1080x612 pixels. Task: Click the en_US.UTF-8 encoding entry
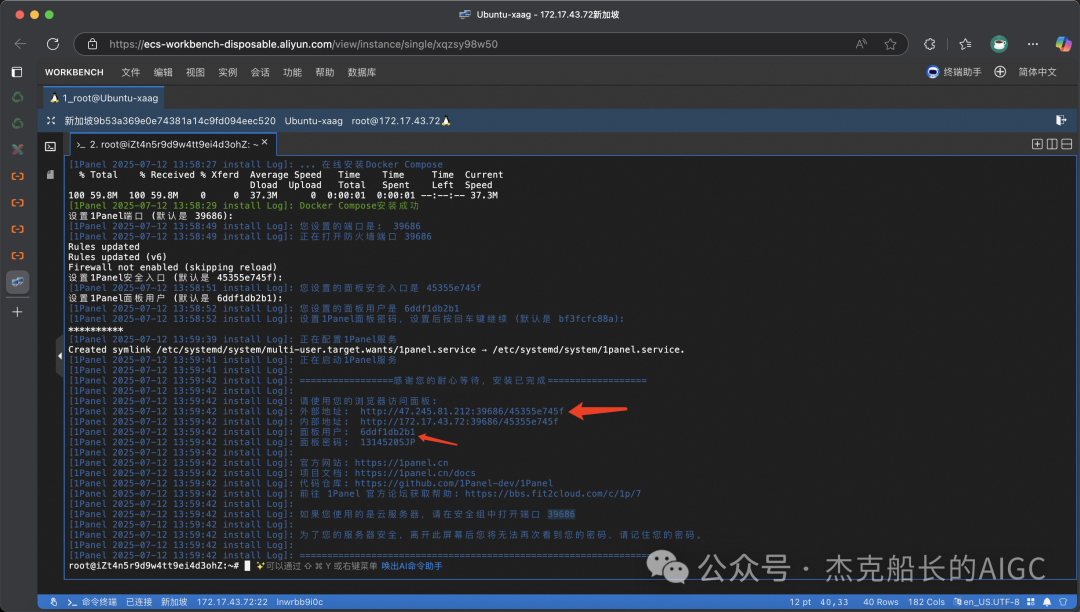[x=986, y=602]
